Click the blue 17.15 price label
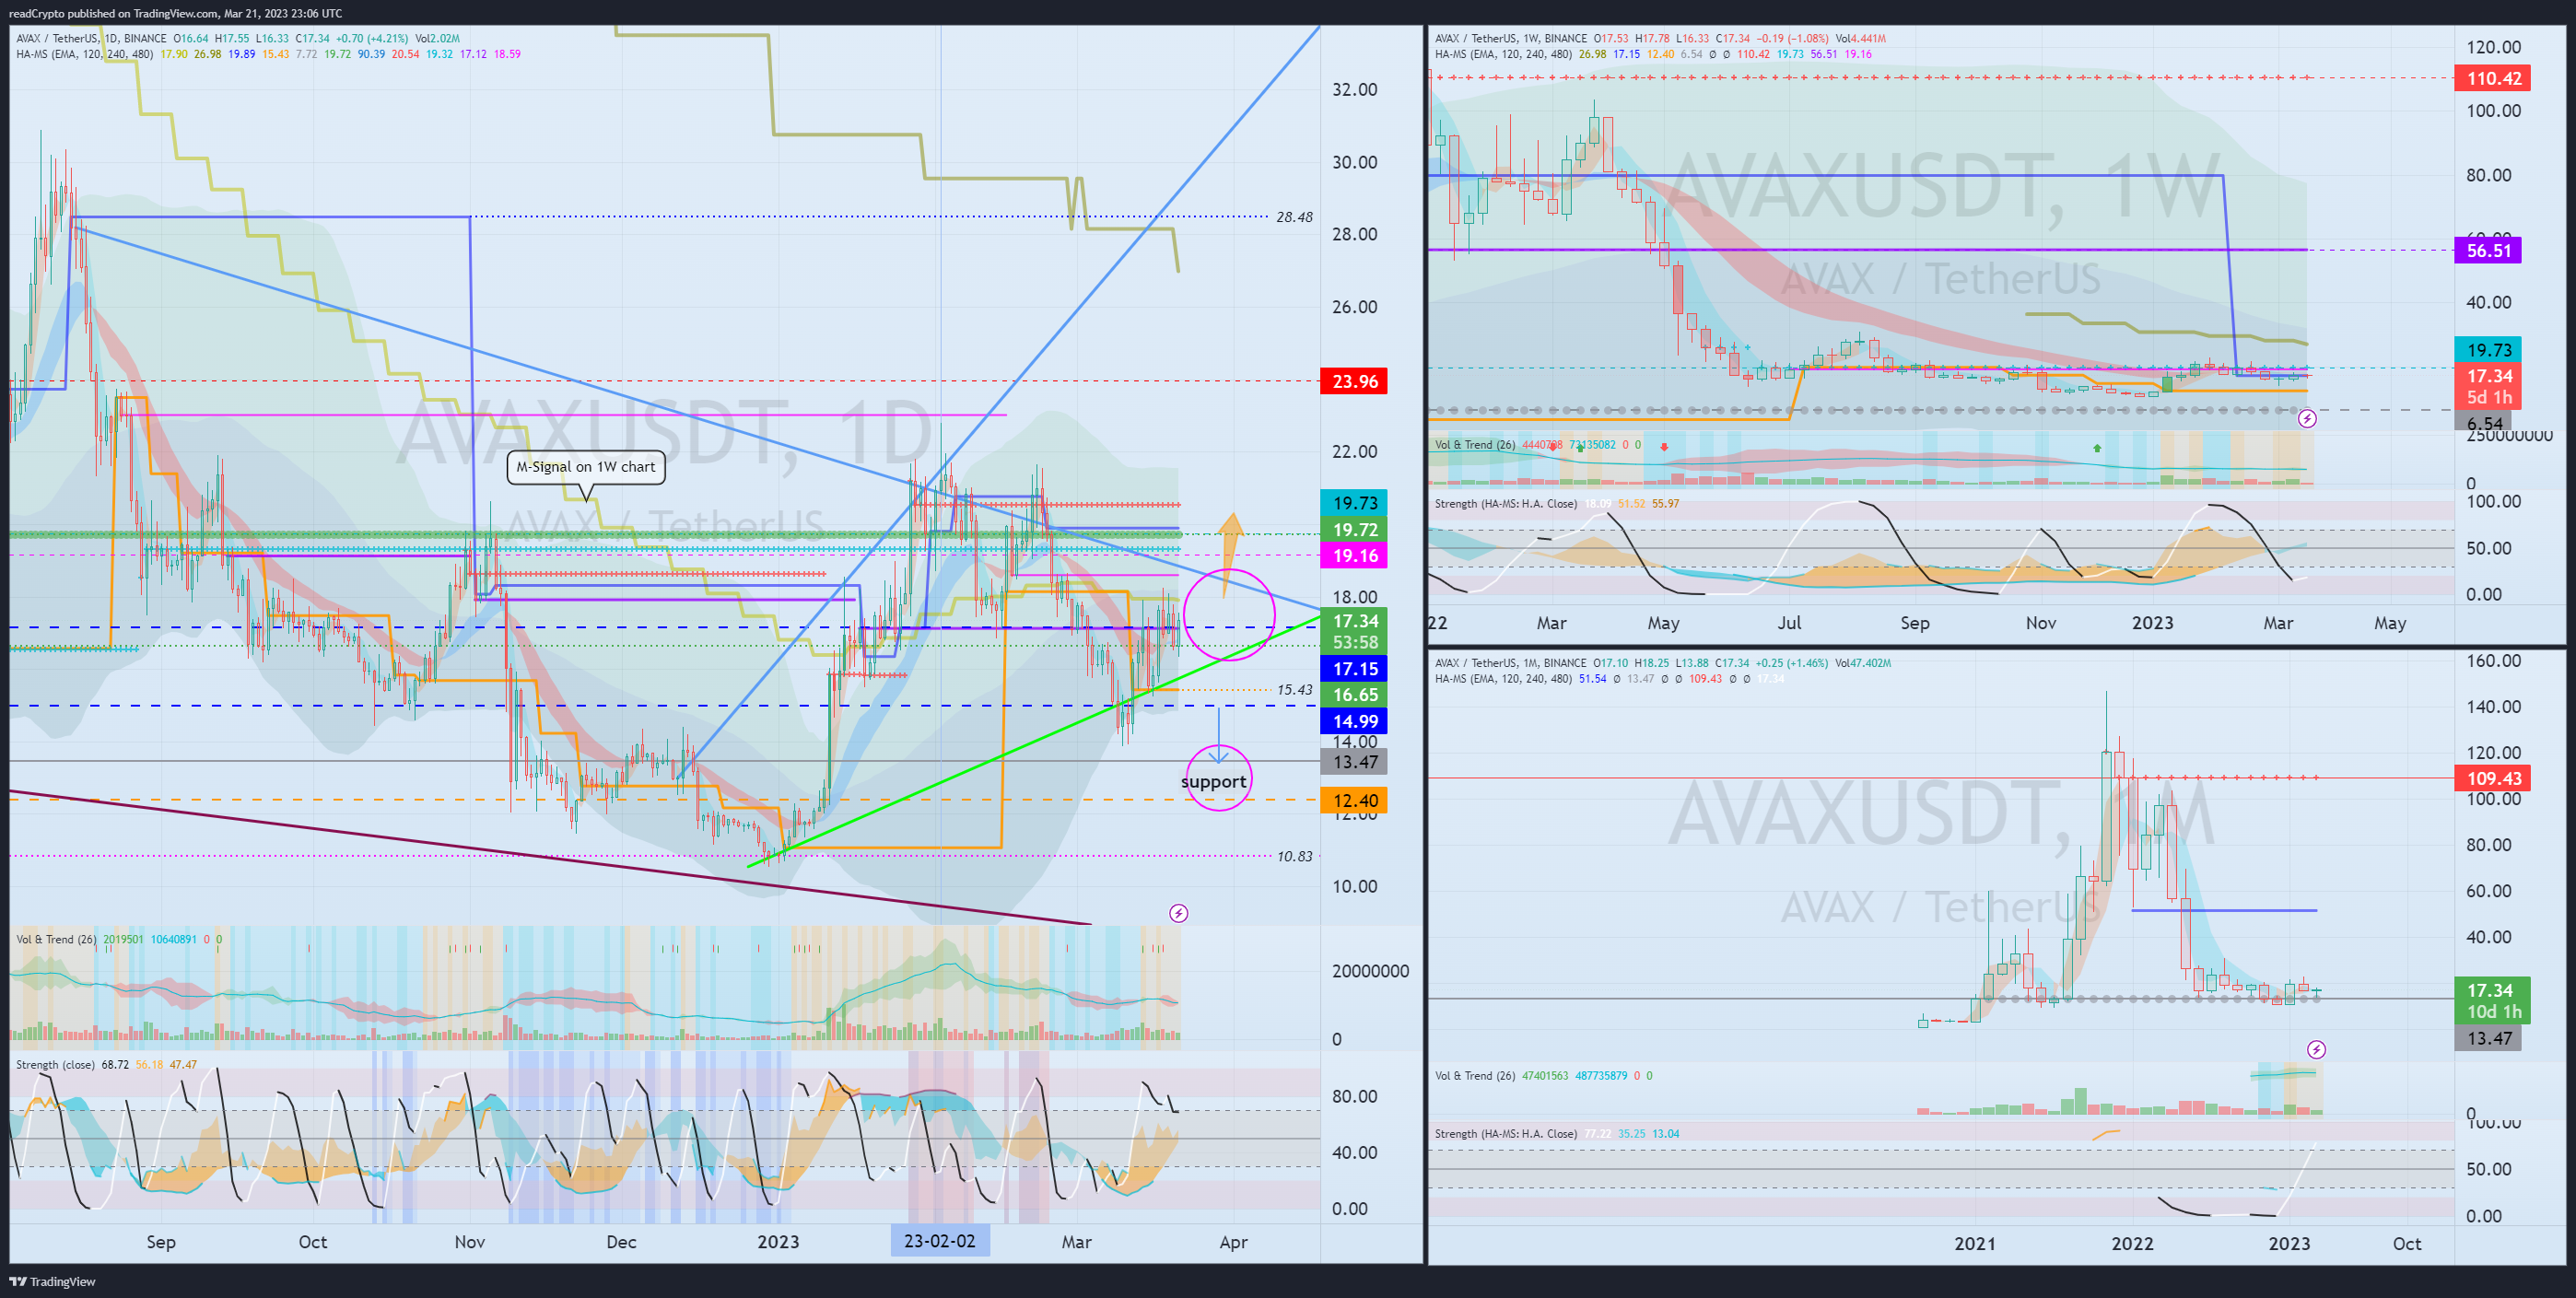This screenshot has width=2576, height=1298. [x=1354, y=668]
